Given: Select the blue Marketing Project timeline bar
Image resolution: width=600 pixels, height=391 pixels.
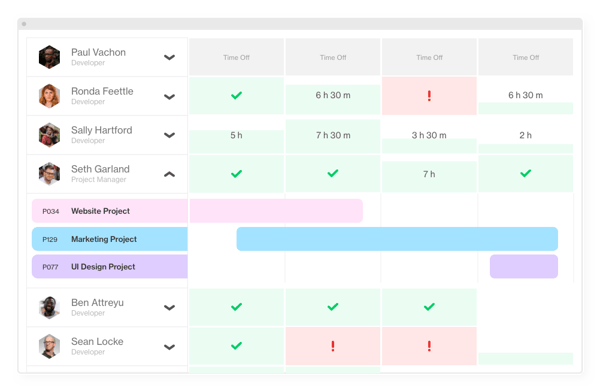Looking at the screenshot, I should point(397,239).
